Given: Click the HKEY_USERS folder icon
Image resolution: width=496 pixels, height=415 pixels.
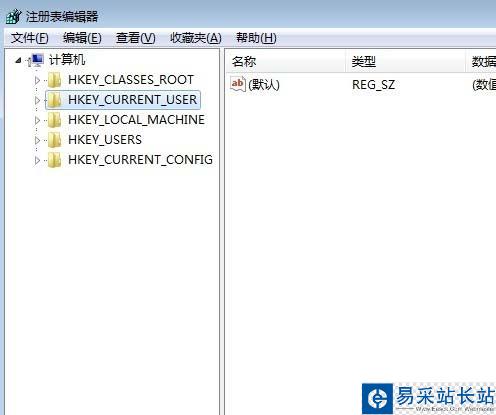Looking at the screenshot, I should pos(54,140).
